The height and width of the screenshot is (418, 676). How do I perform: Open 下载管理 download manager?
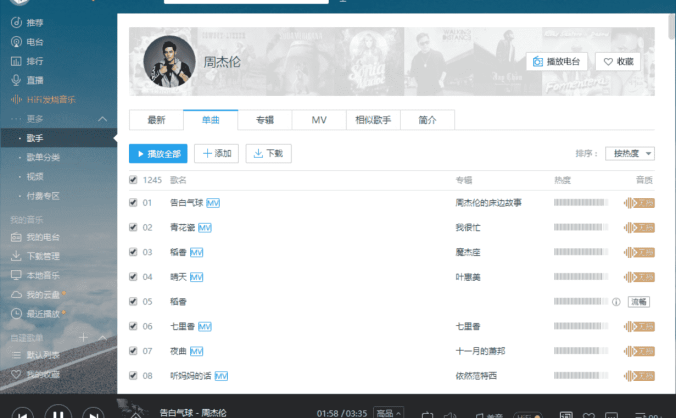(35, 256)
